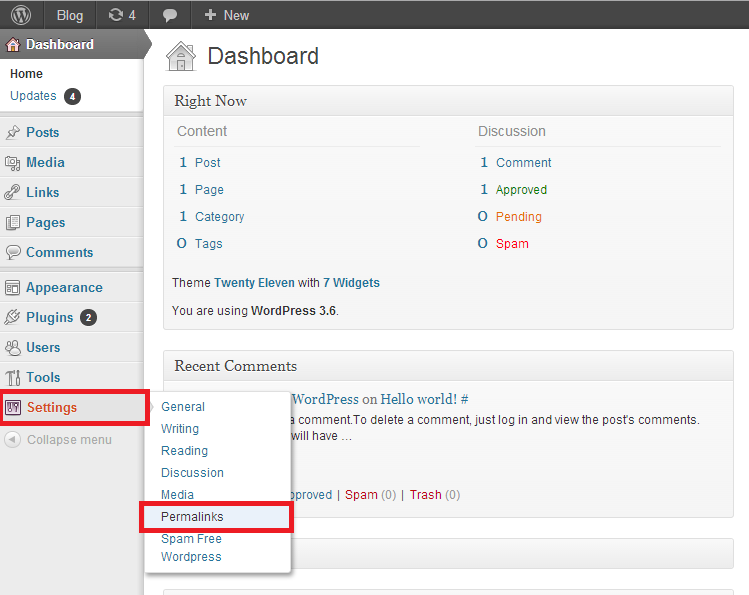
Task: Click the Spam link in Right Now
Action: (x=512, y=244)
